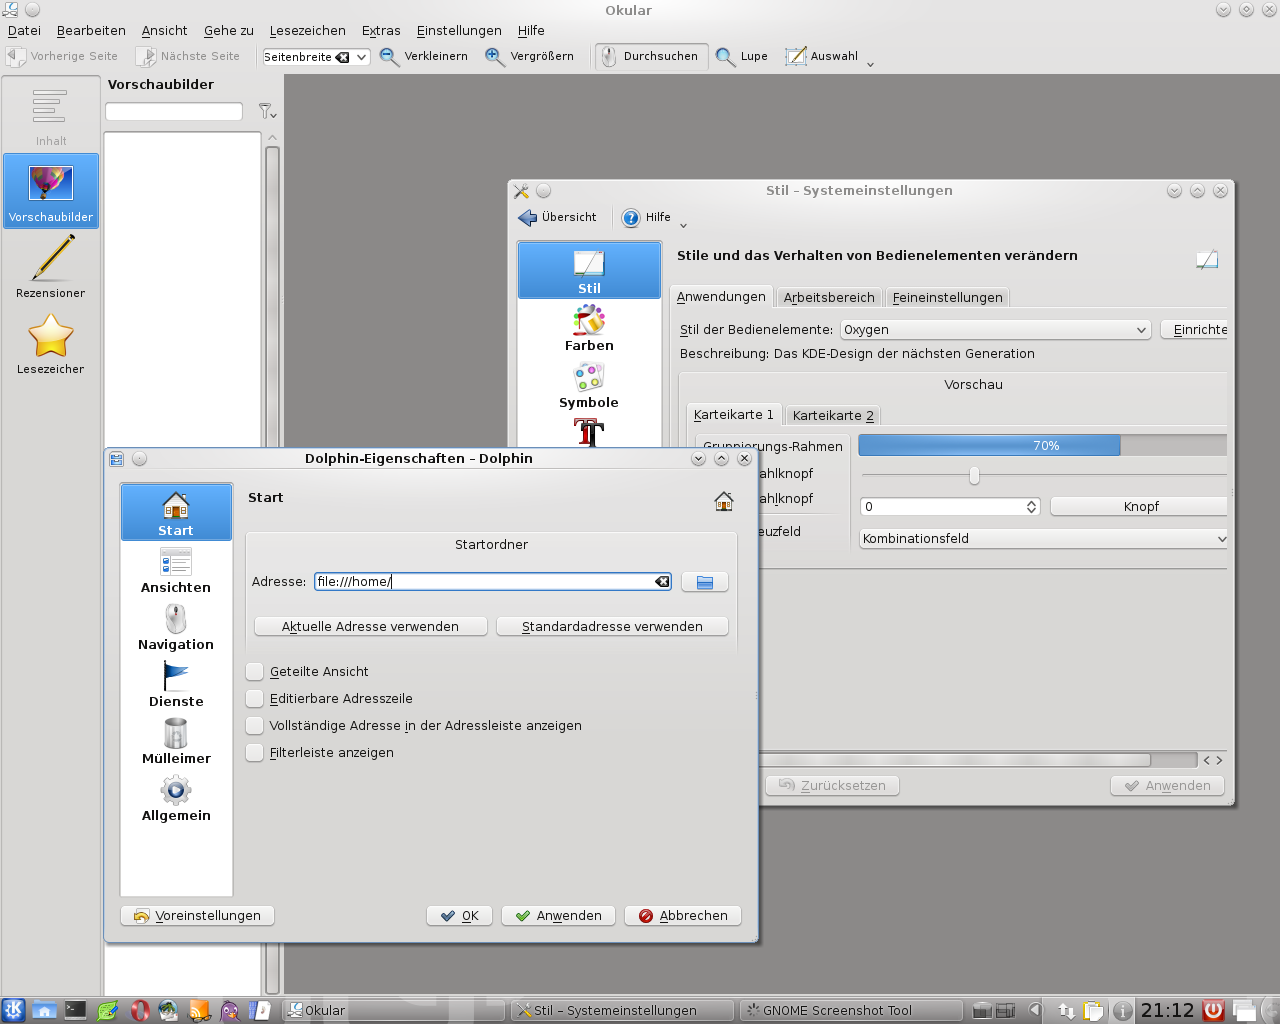Open the Navigation page in Dolphin settings
Viewport: 1280px width, 1024px height.
[x=176, y=628]
